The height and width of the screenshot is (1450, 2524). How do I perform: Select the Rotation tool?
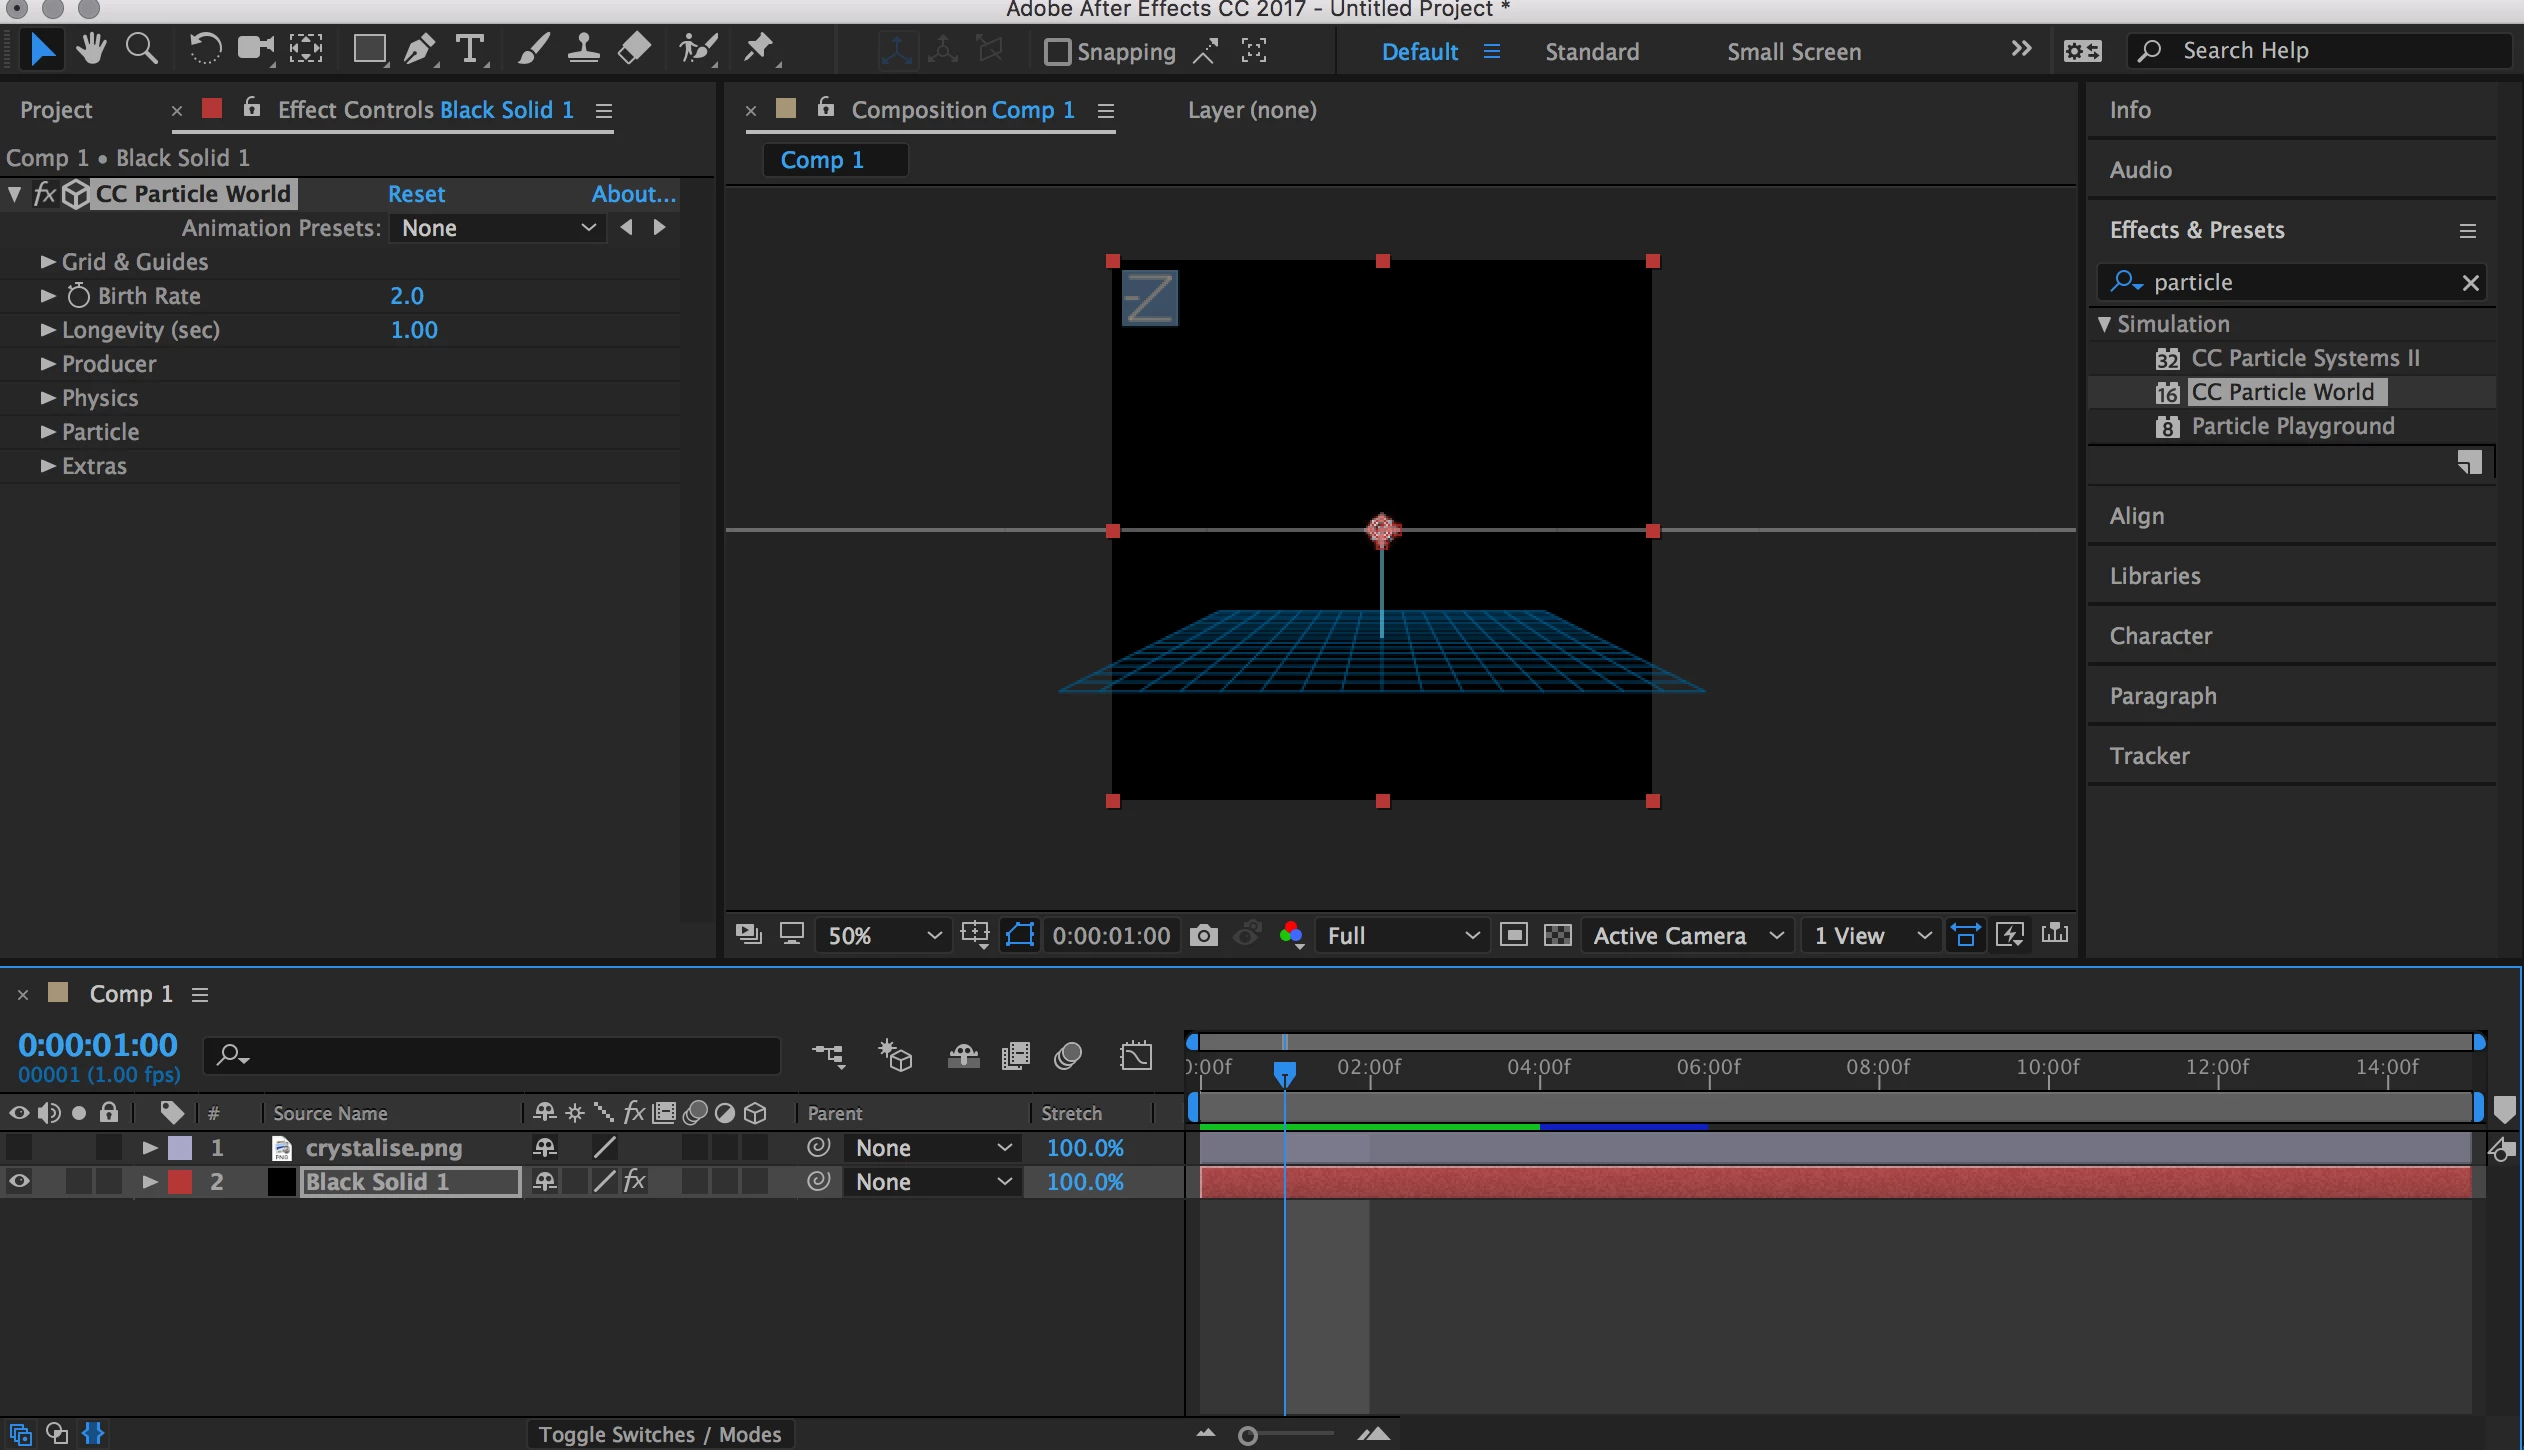(205, 48)
